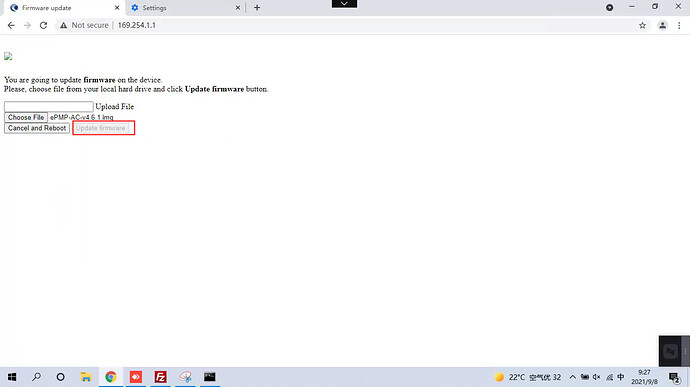Toggle the volume mute tray icon

(x=597, y=377)
